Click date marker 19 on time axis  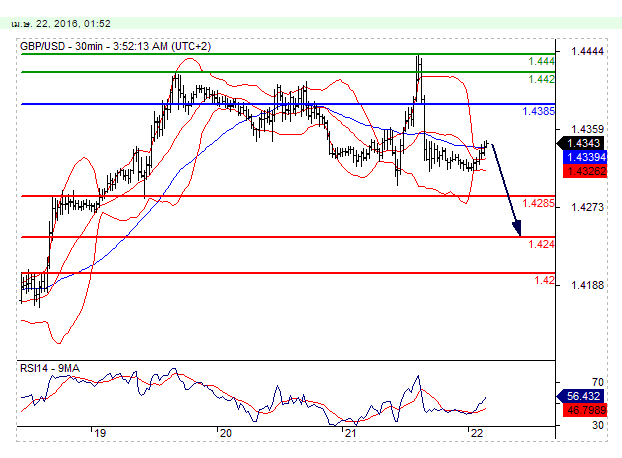99,434
